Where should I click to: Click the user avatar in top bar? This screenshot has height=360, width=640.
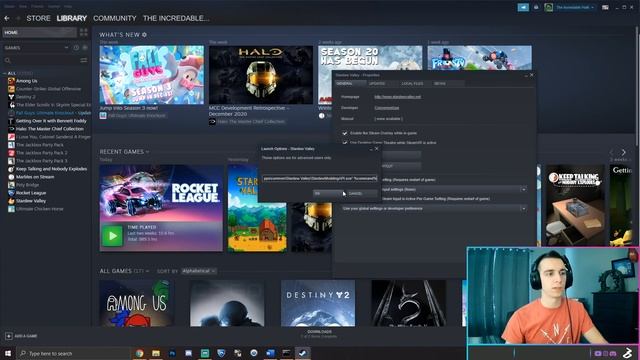tap(549, 7)
